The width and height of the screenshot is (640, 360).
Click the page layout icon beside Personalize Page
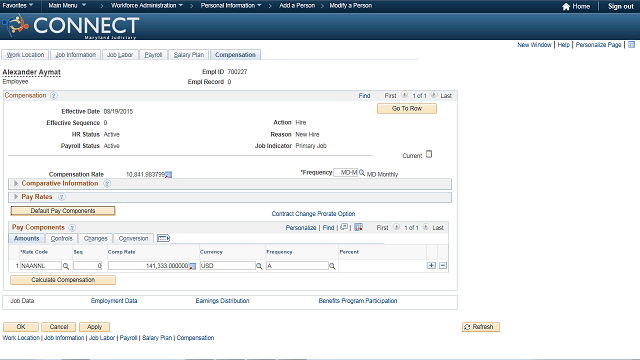[631, 44]
